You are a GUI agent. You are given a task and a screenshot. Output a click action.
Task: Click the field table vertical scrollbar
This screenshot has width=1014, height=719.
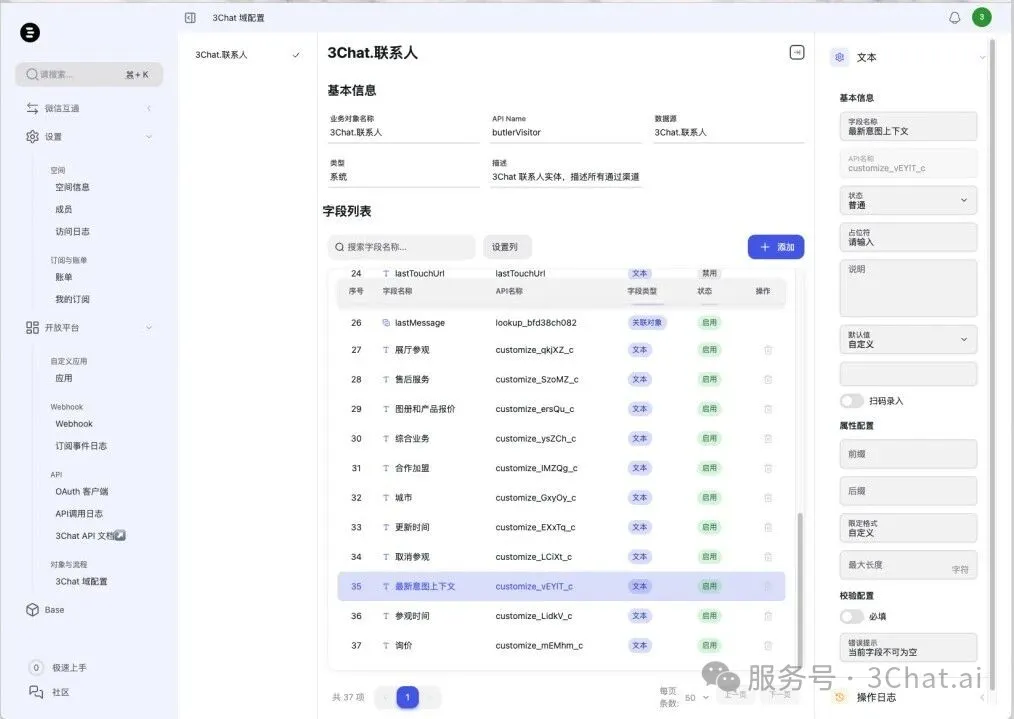[800, 588]
